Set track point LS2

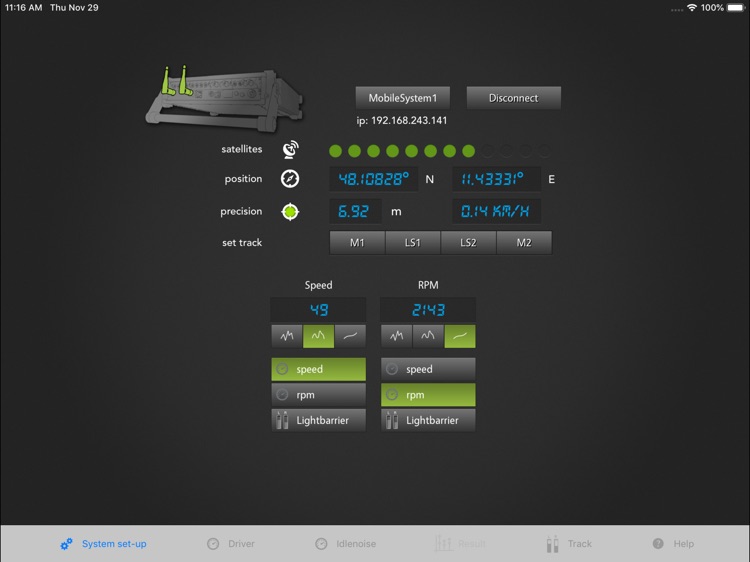coord(468,242)
